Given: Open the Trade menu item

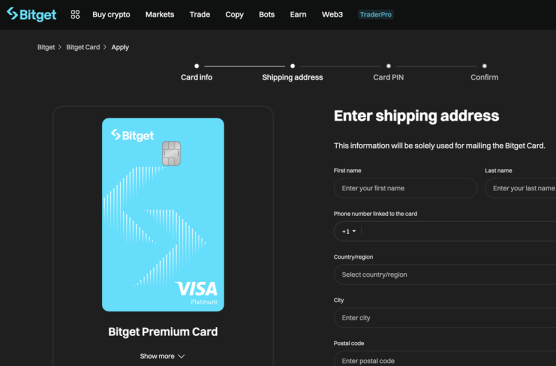Looking at the screenshot, I should (200, 15).
